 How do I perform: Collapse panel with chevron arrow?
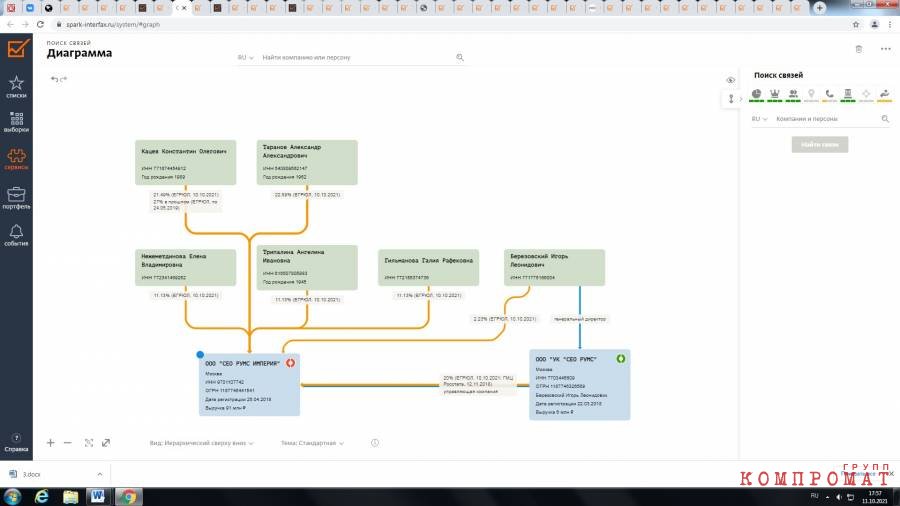[x=740, y=99]
